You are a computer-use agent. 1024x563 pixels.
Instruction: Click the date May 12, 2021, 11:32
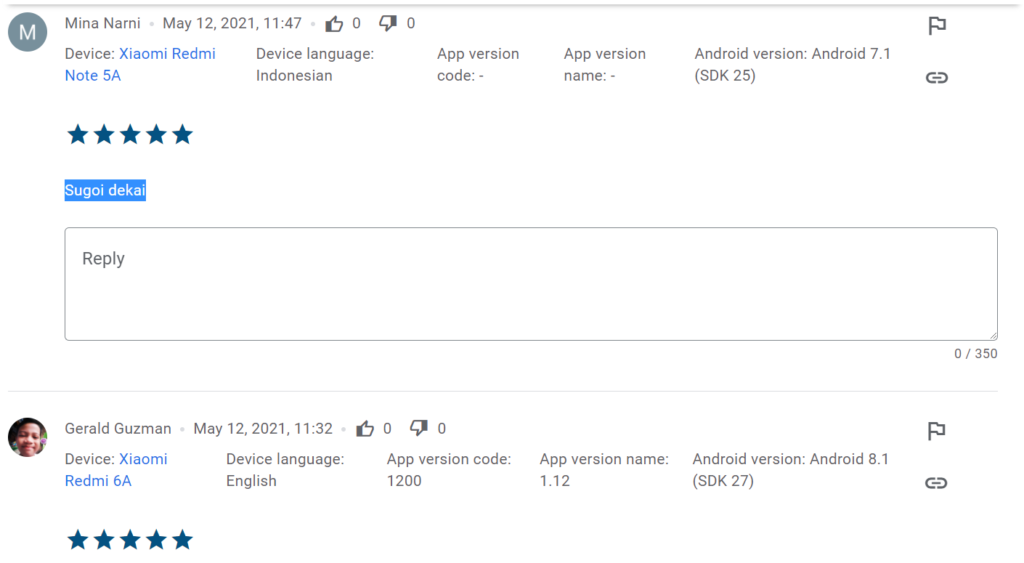coord(263,428)
